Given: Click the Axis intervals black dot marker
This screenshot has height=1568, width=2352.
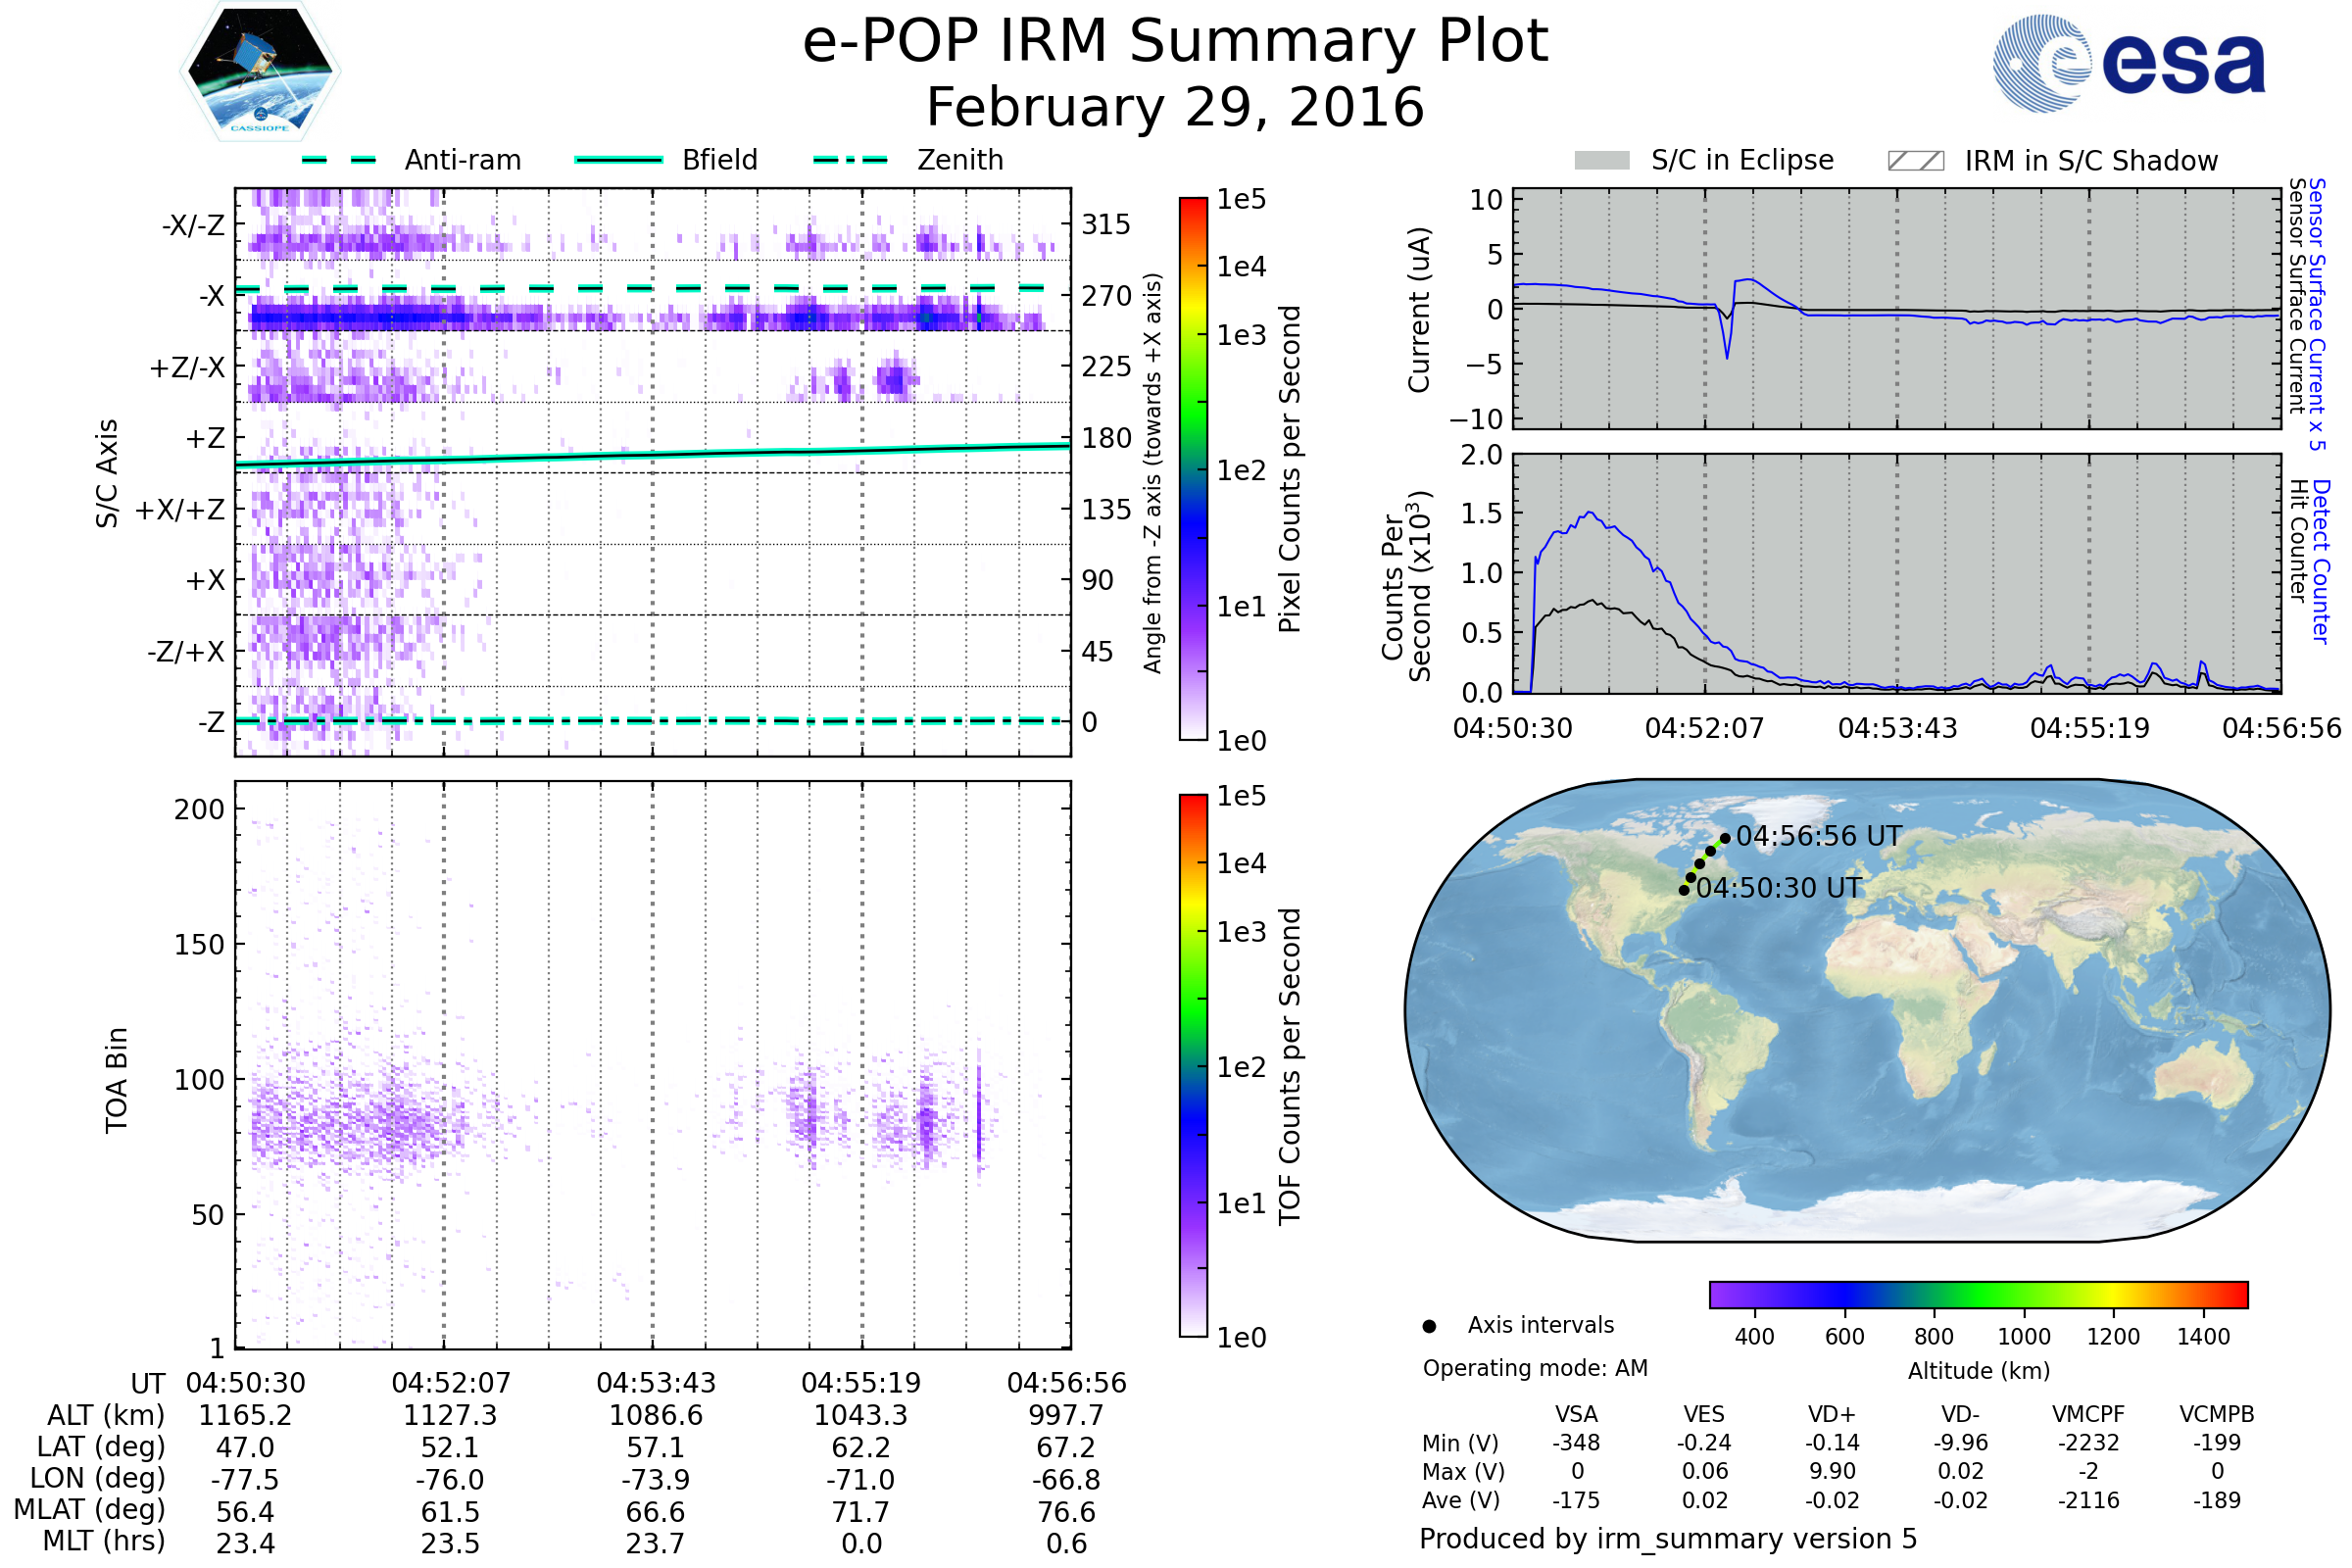Looking at the screenshot, I should pyautogui.click(x=1429, y=1327).
